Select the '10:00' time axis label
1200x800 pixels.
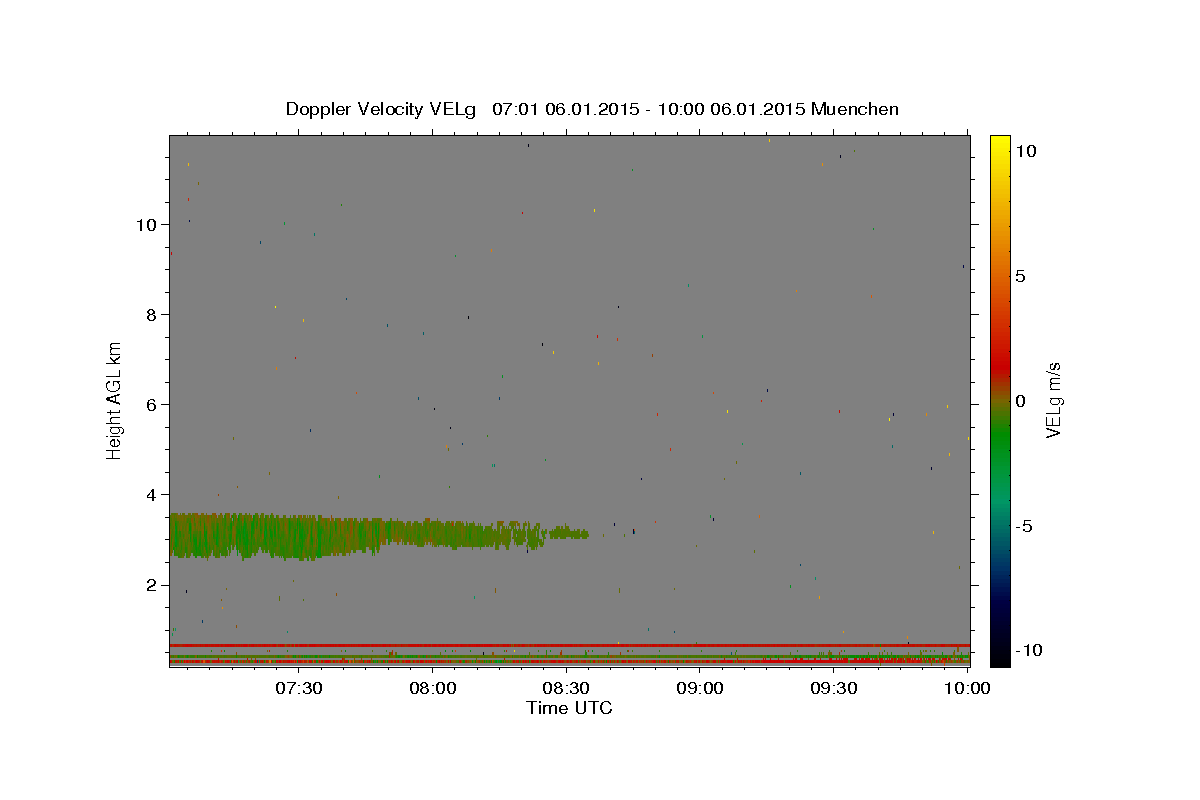point(967,688)
